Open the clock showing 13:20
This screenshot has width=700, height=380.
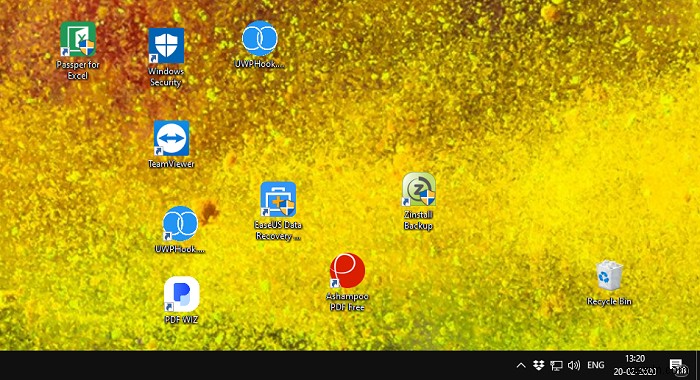634,365
